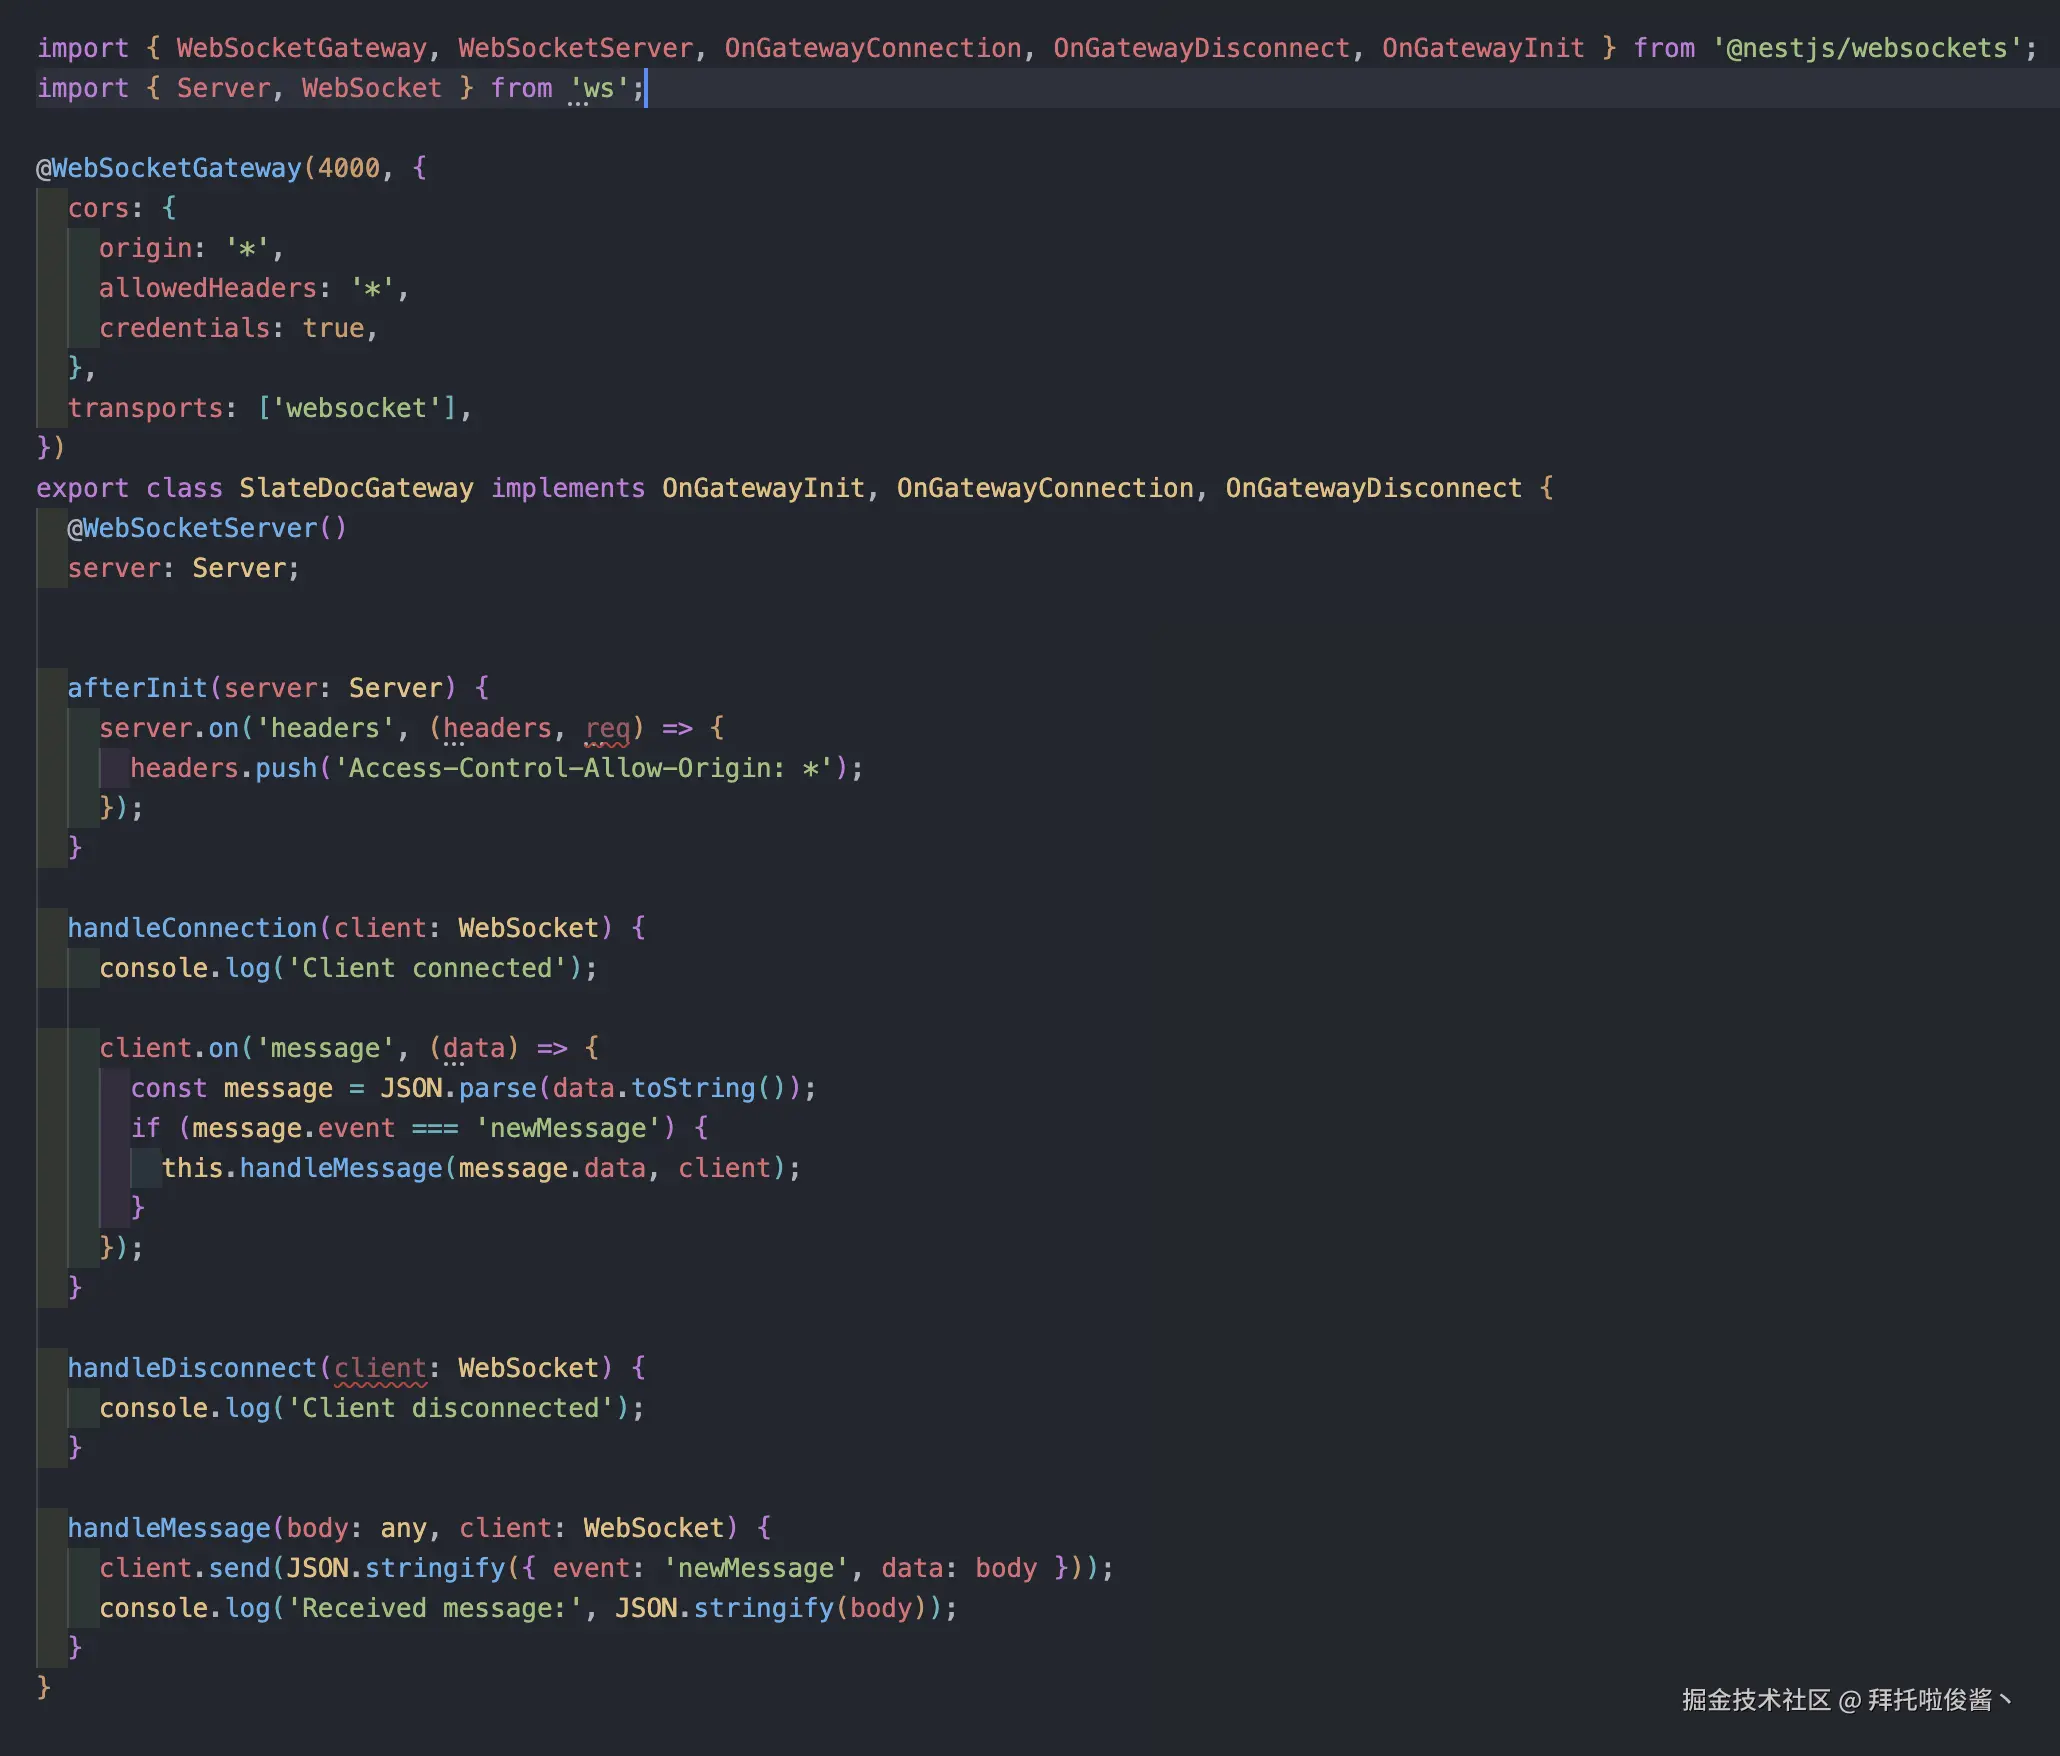Click 'Received message:' log string

pyautogui.click(x=434, y=1608)
